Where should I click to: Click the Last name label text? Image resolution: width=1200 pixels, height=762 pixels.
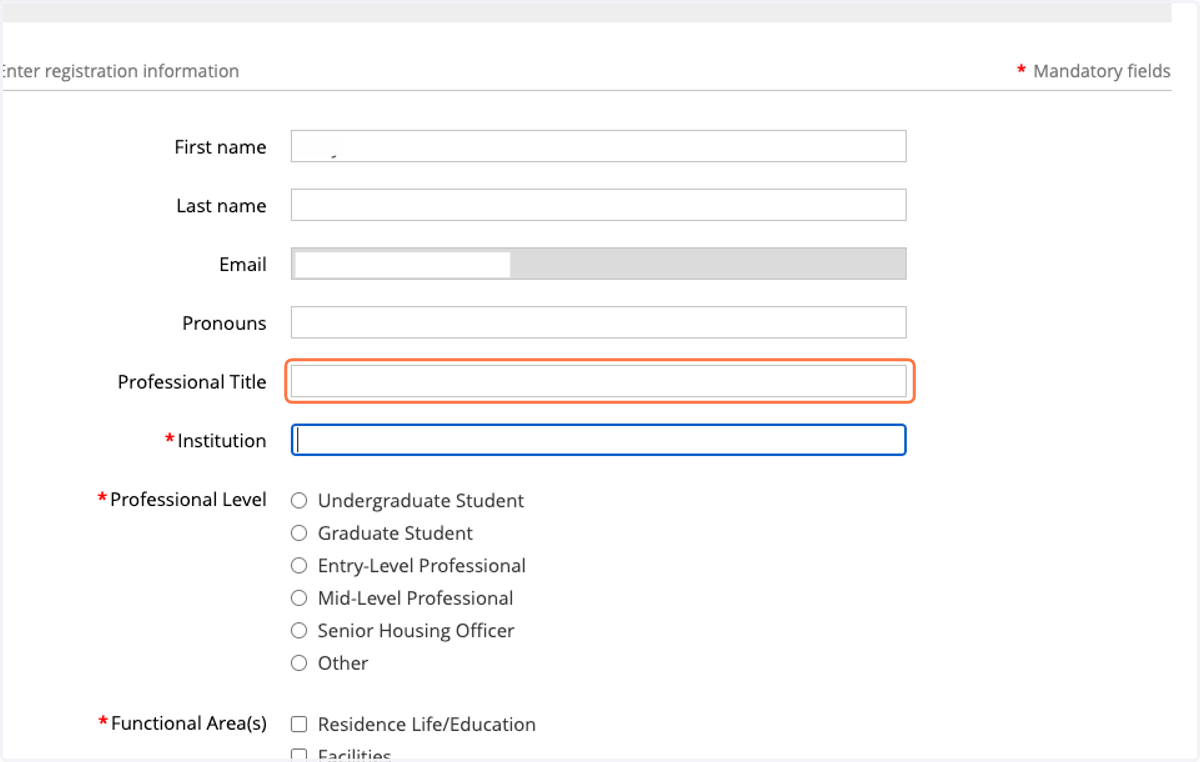[x=221, y=205]
